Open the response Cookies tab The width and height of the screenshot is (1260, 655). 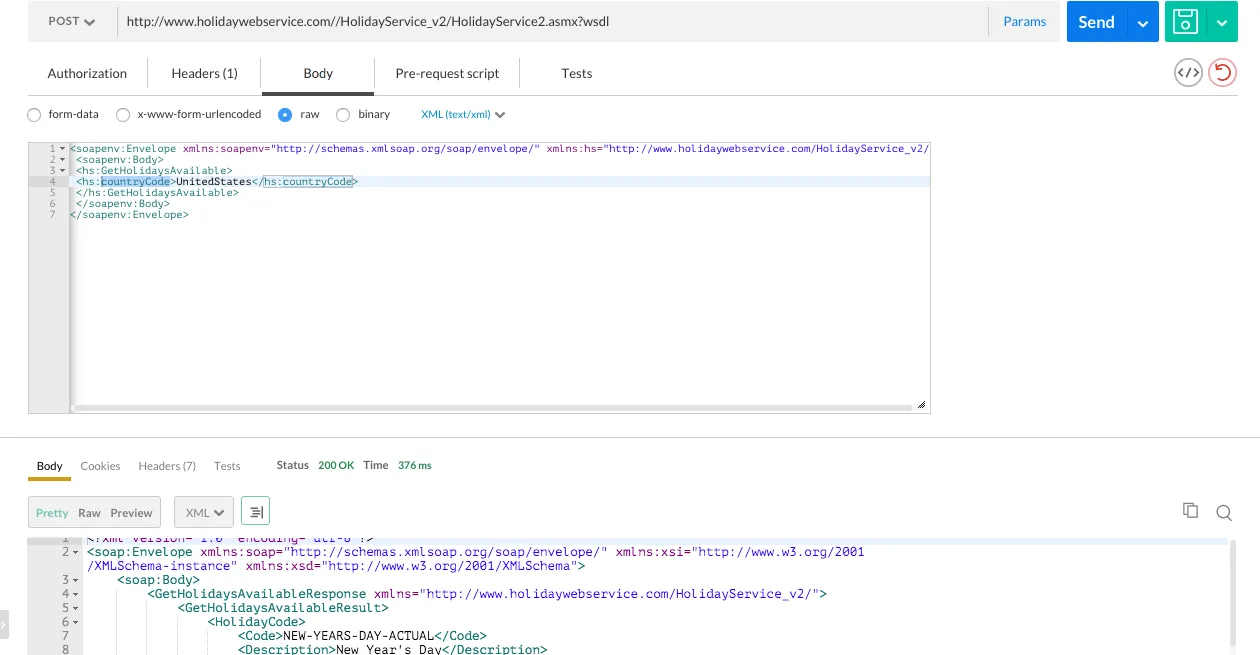click(100, 466)
